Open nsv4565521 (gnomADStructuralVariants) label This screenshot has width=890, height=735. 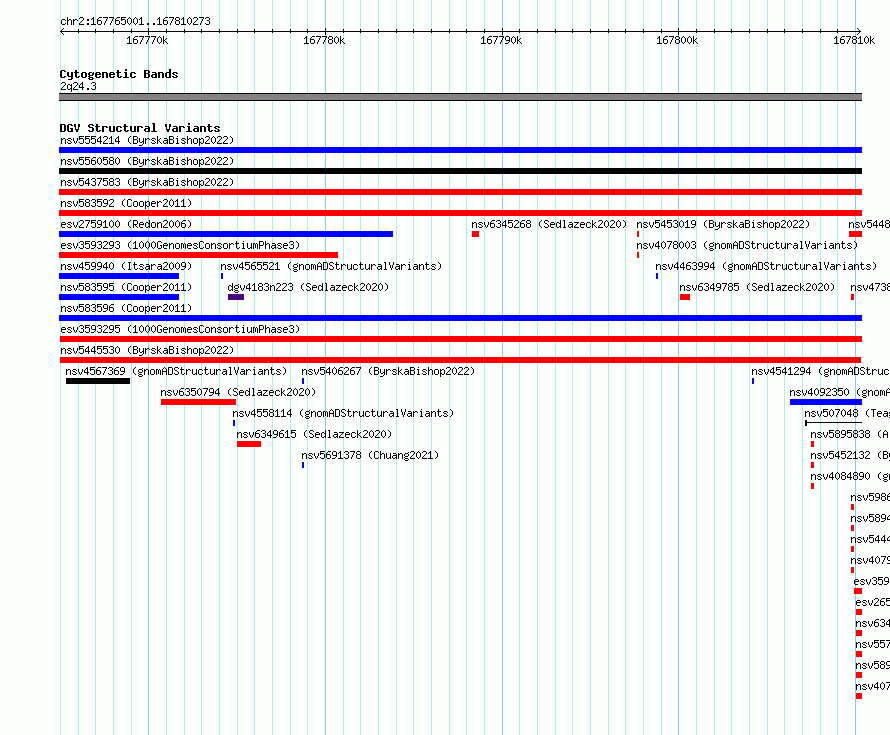tap(331, 266)
